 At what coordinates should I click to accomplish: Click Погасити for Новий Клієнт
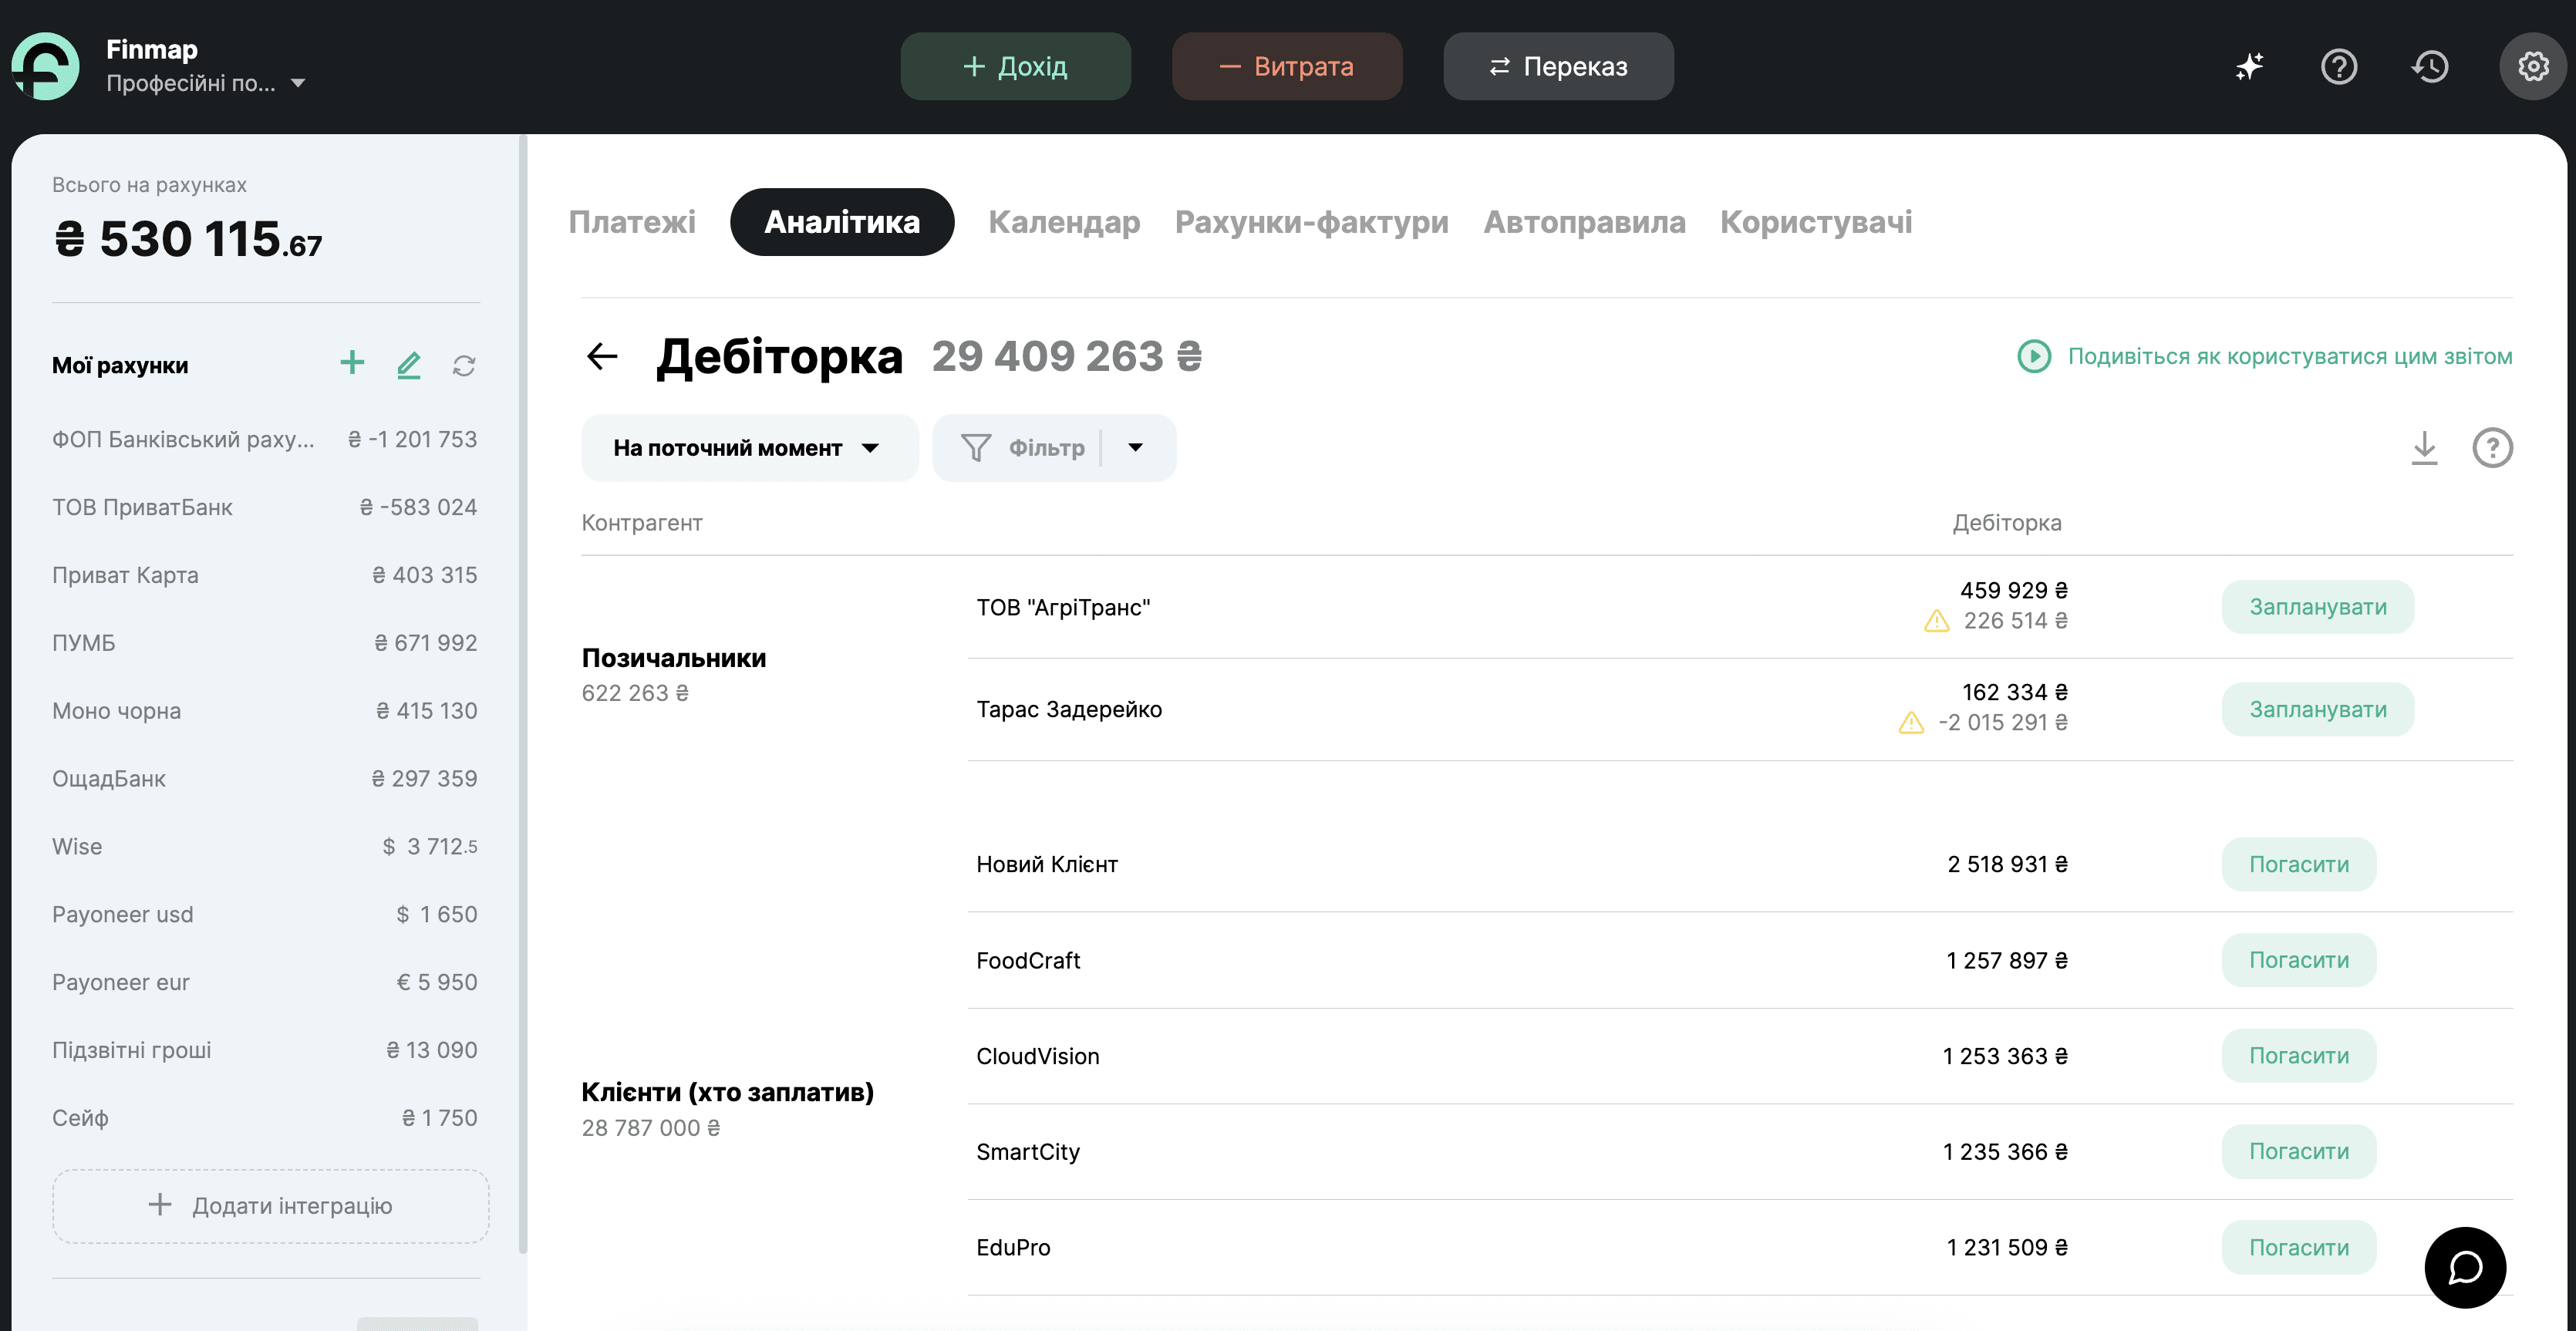2299,864
